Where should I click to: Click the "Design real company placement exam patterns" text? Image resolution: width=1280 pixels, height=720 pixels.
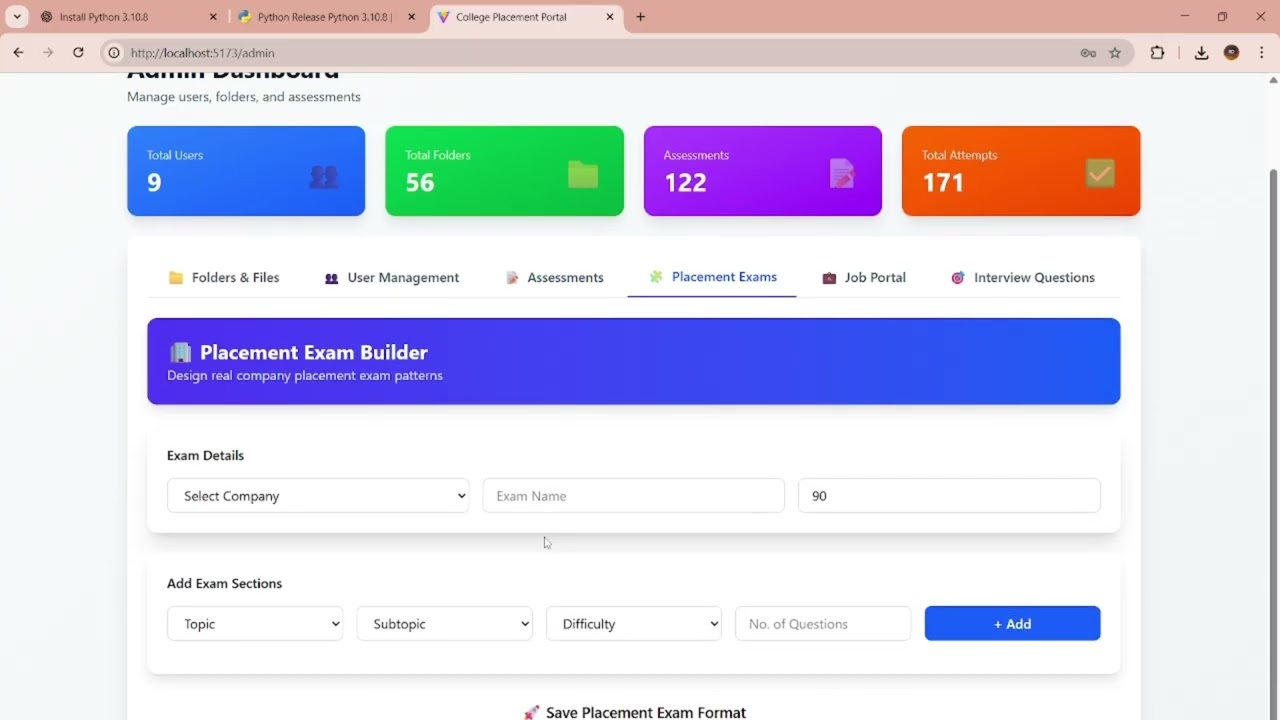[305, 376]
